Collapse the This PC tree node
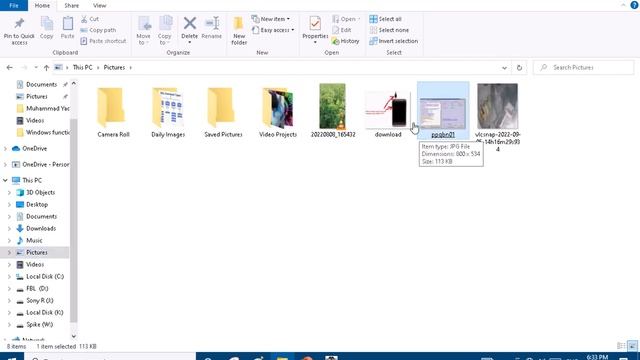Image resolution: width=640 pixels, height=360 pixels. click(x=5, y=180)
